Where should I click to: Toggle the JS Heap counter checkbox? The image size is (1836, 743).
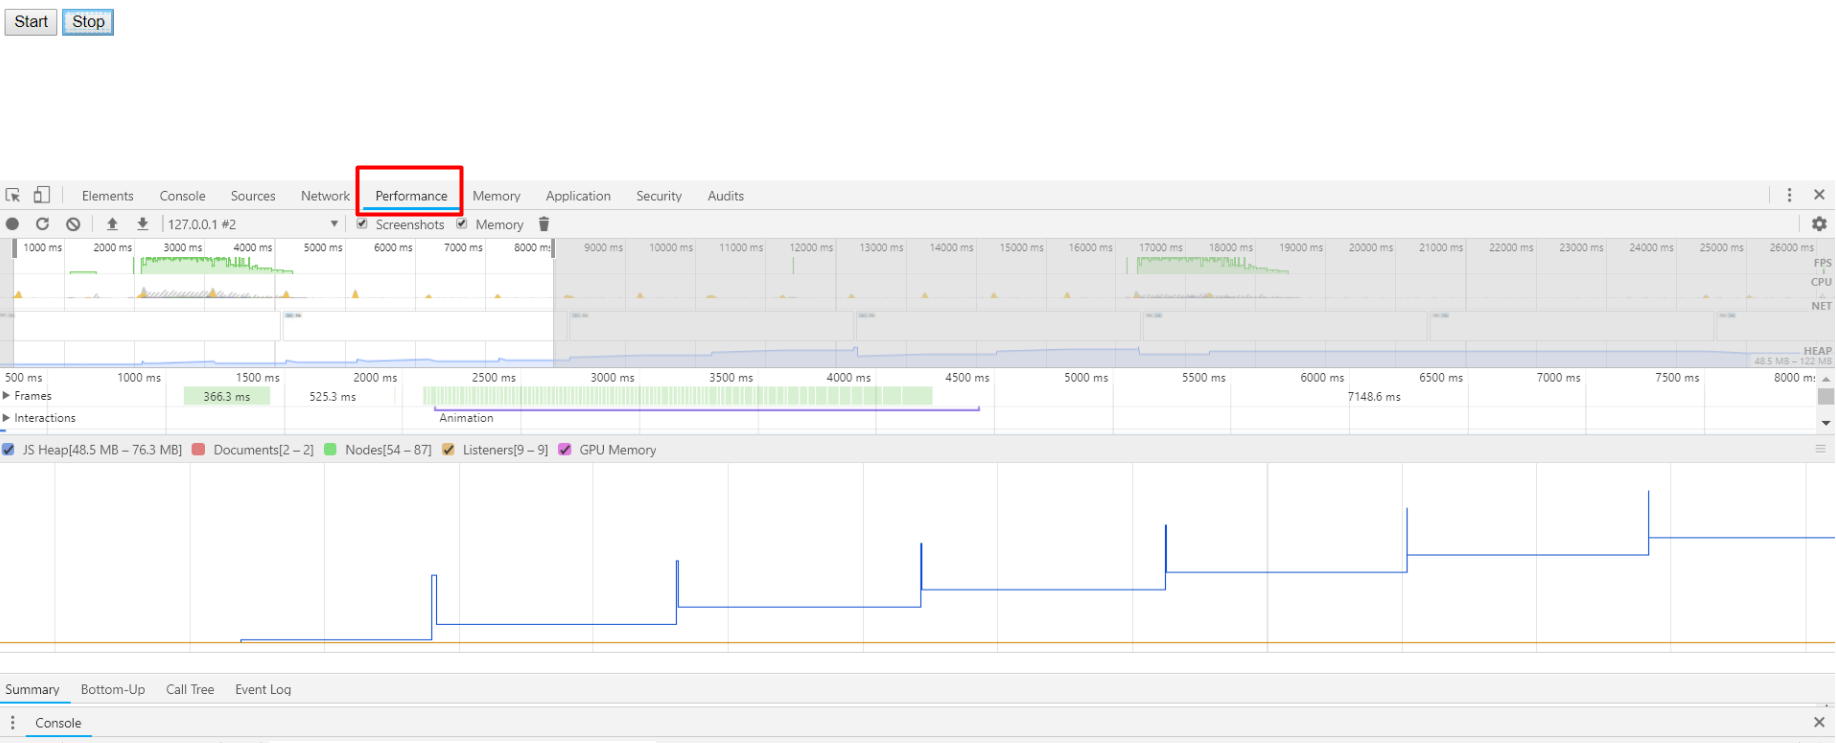(9, 450)
